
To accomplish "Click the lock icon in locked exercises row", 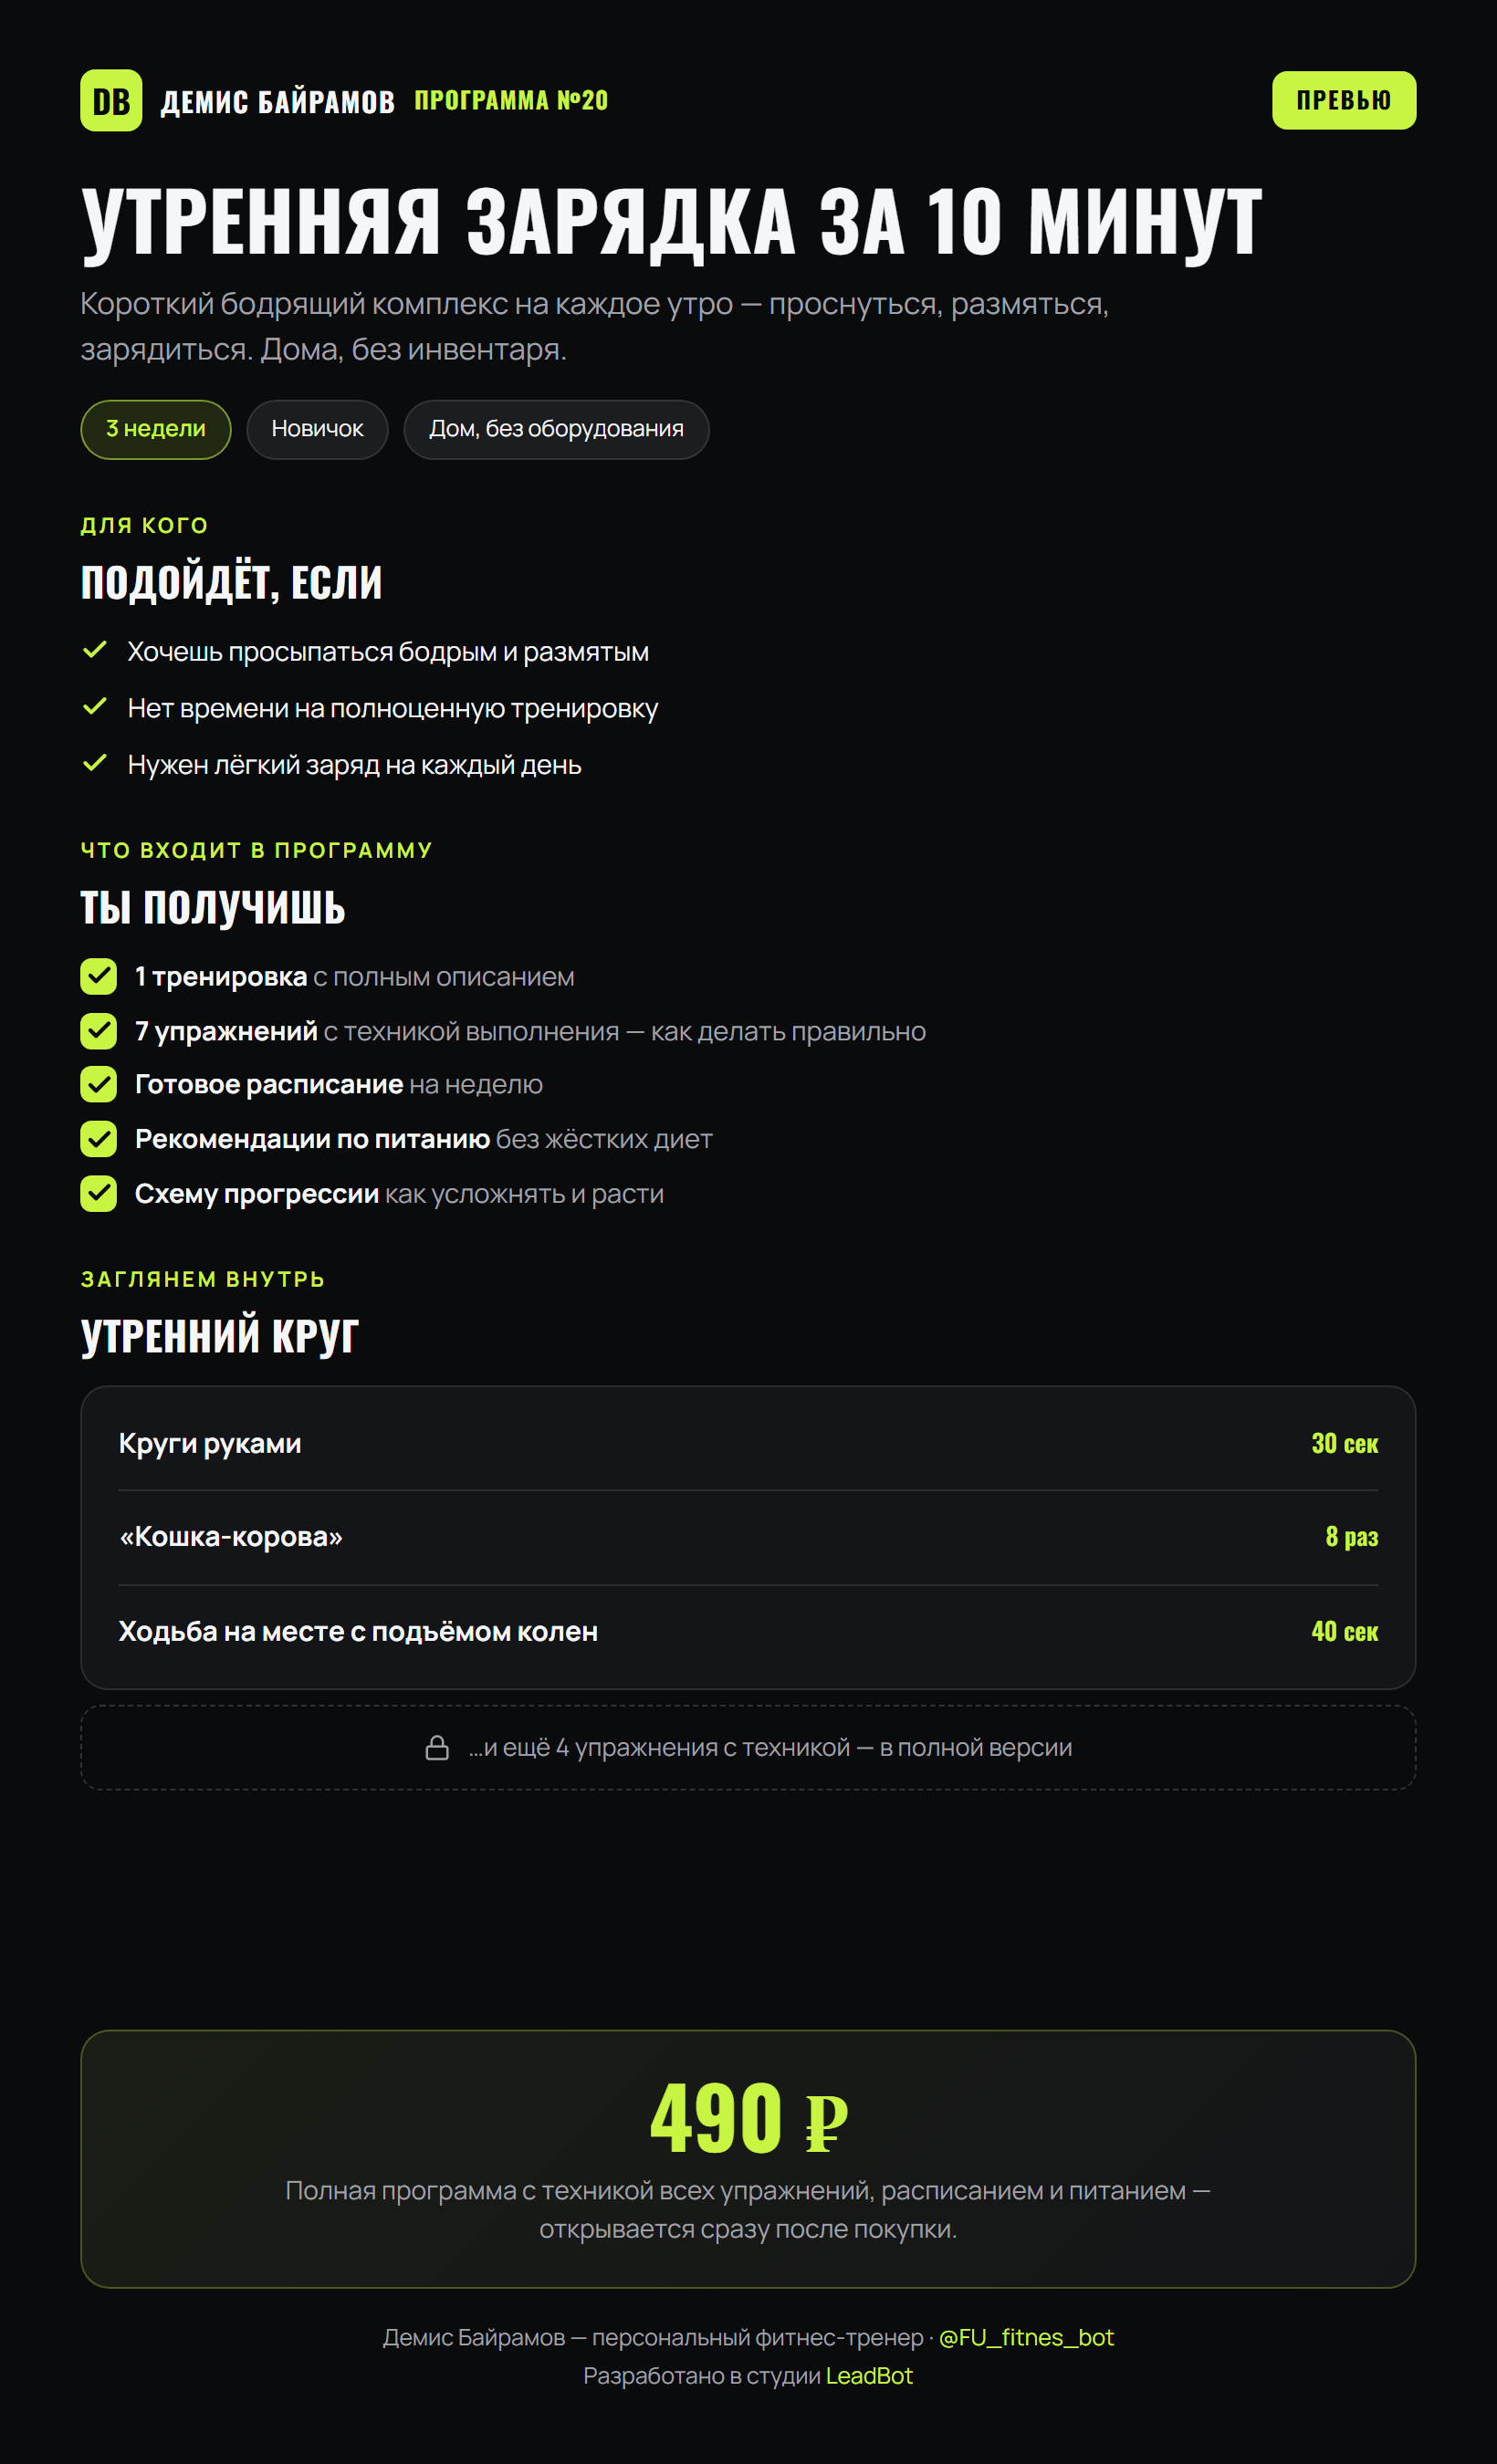I will 437,1747.
